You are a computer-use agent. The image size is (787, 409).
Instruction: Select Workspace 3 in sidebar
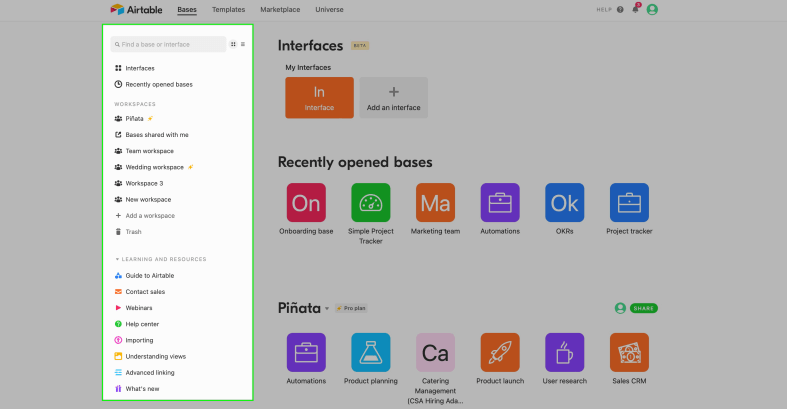(x=139, y=183)
